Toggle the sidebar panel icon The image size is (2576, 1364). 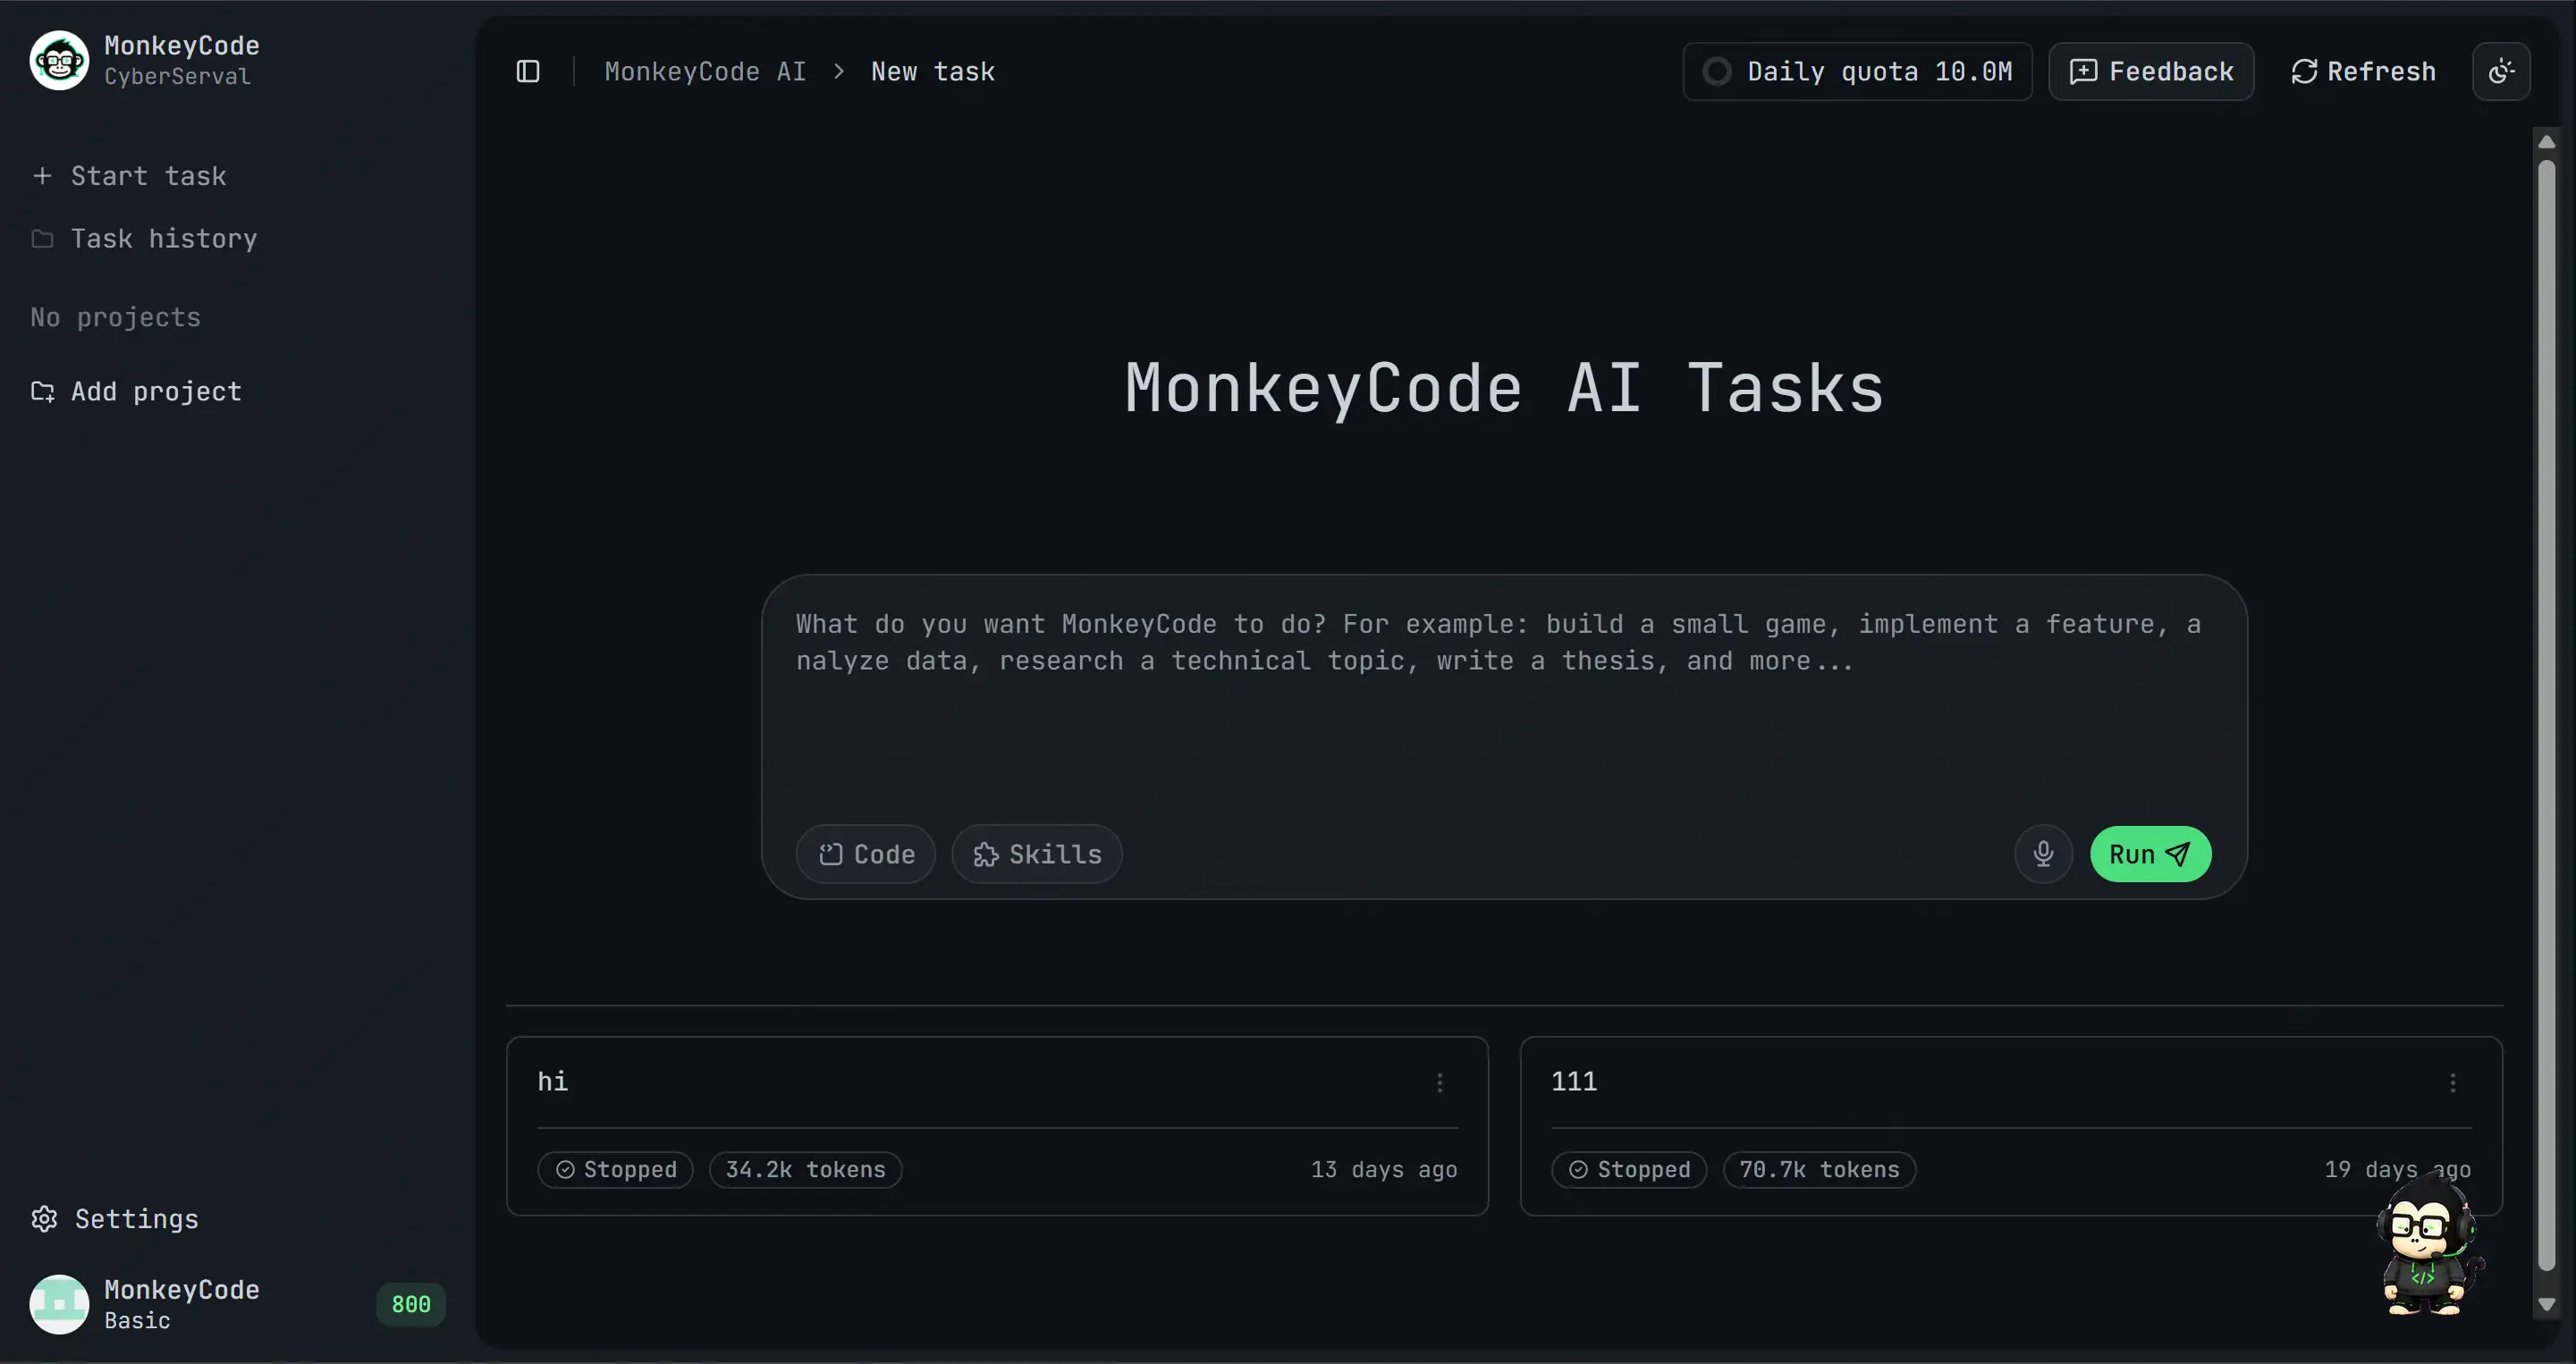coord(528,71)
